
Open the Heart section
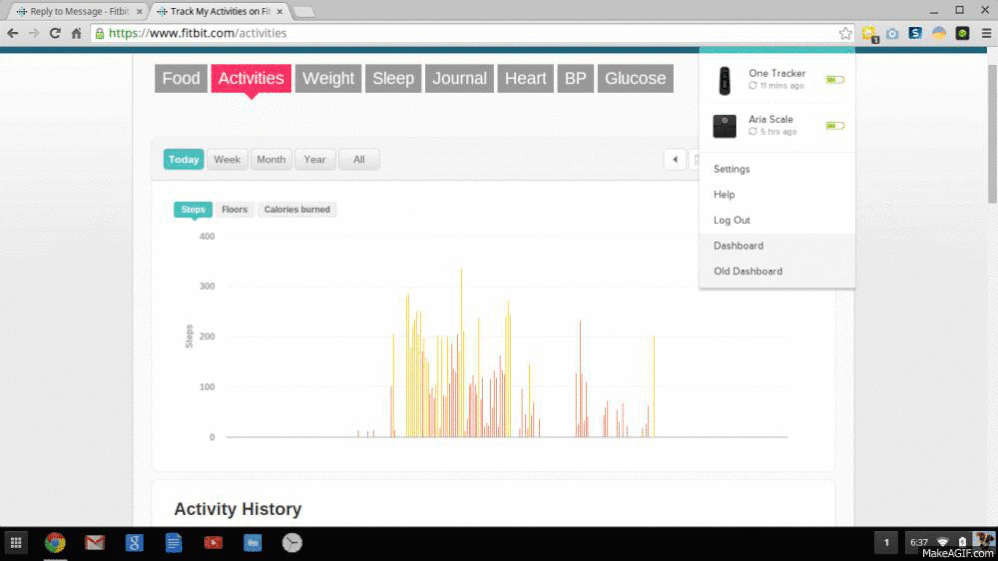pyautogui.click(x=525, y=78)
